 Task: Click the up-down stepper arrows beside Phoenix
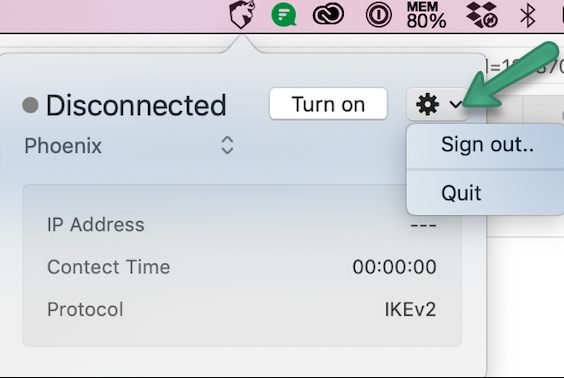click(x=227, y=145)
